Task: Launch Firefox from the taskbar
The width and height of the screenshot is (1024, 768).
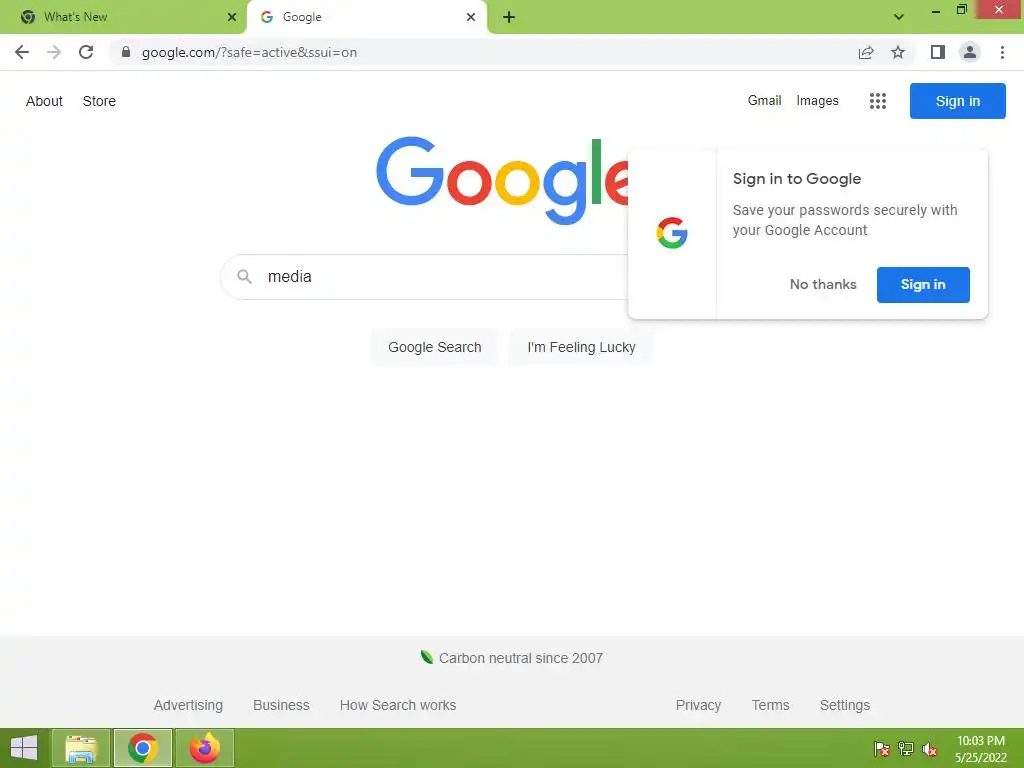Action: [x=204, y=748]
